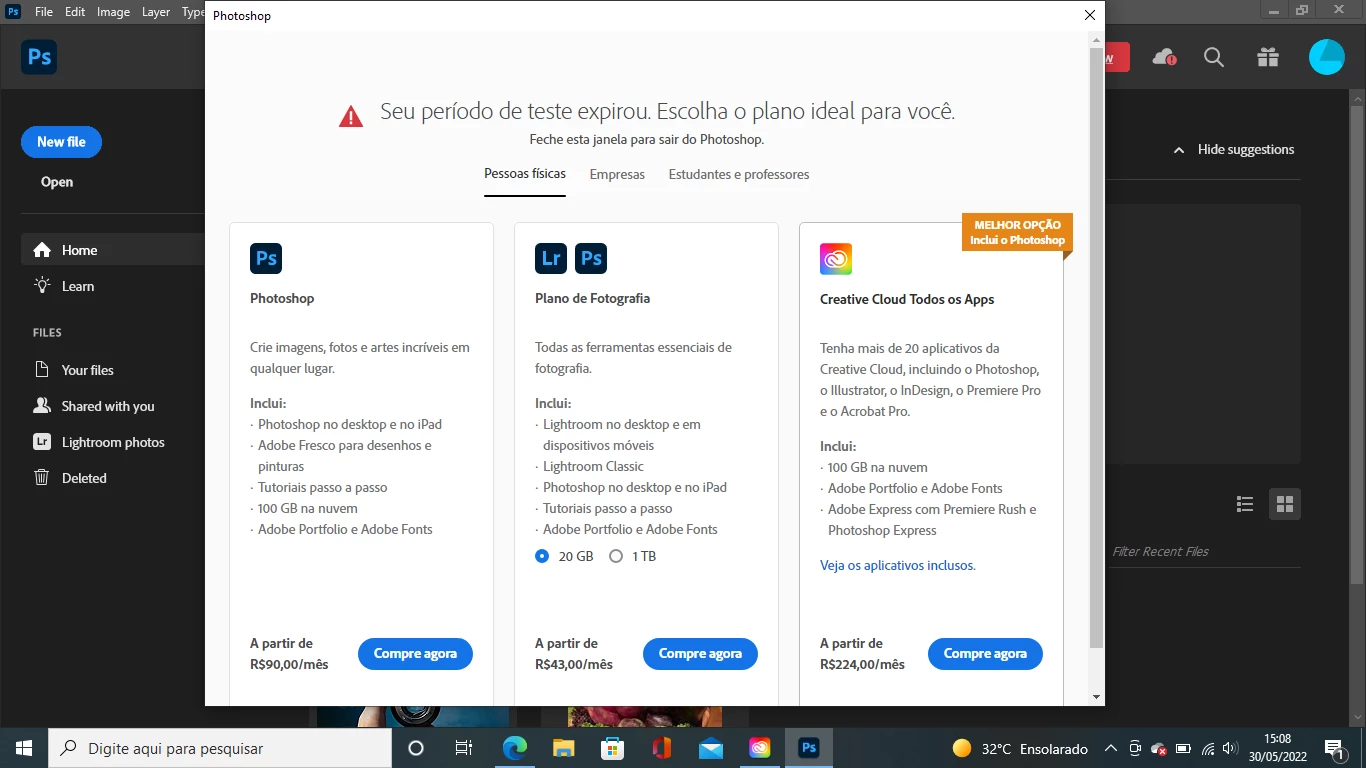Switch to grid view icon
This screenshot has width=1366, height=768.
tap(1285, 504)
